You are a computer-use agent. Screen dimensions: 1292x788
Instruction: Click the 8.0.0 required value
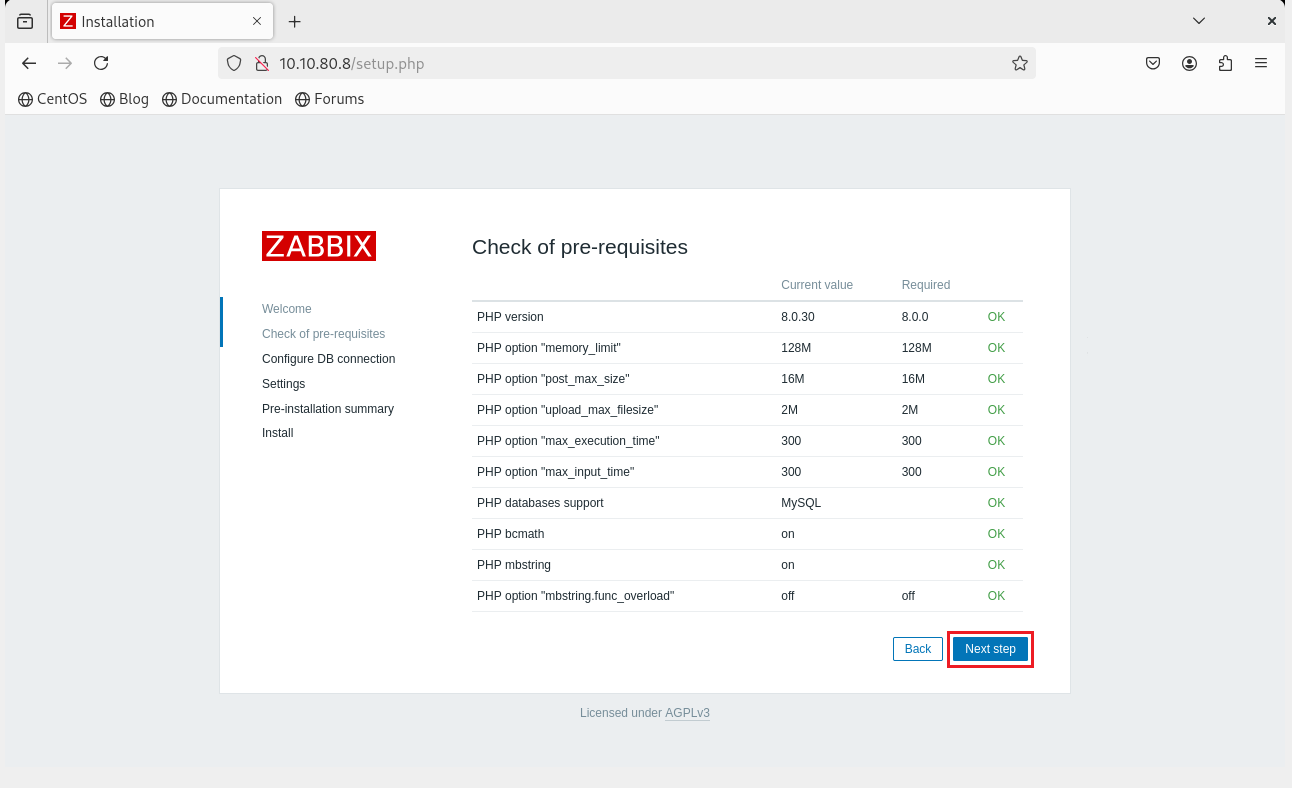click(915, 317)
